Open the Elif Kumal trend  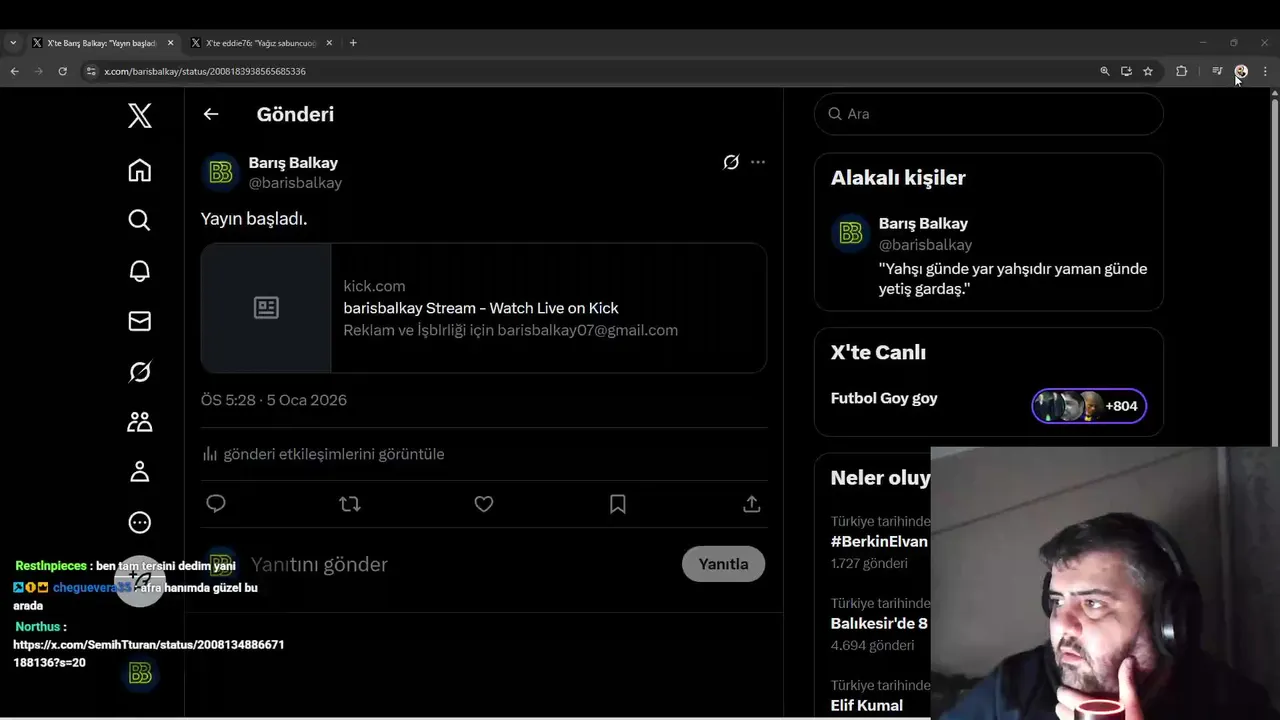(867, 705)
